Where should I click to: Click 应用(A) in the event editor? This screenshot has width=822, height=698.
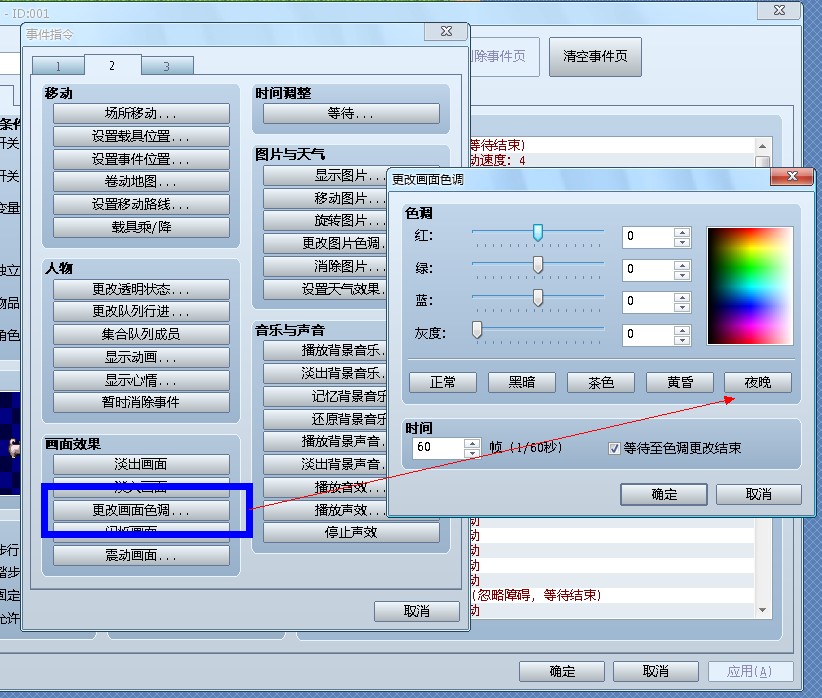(x=750, y=671)
